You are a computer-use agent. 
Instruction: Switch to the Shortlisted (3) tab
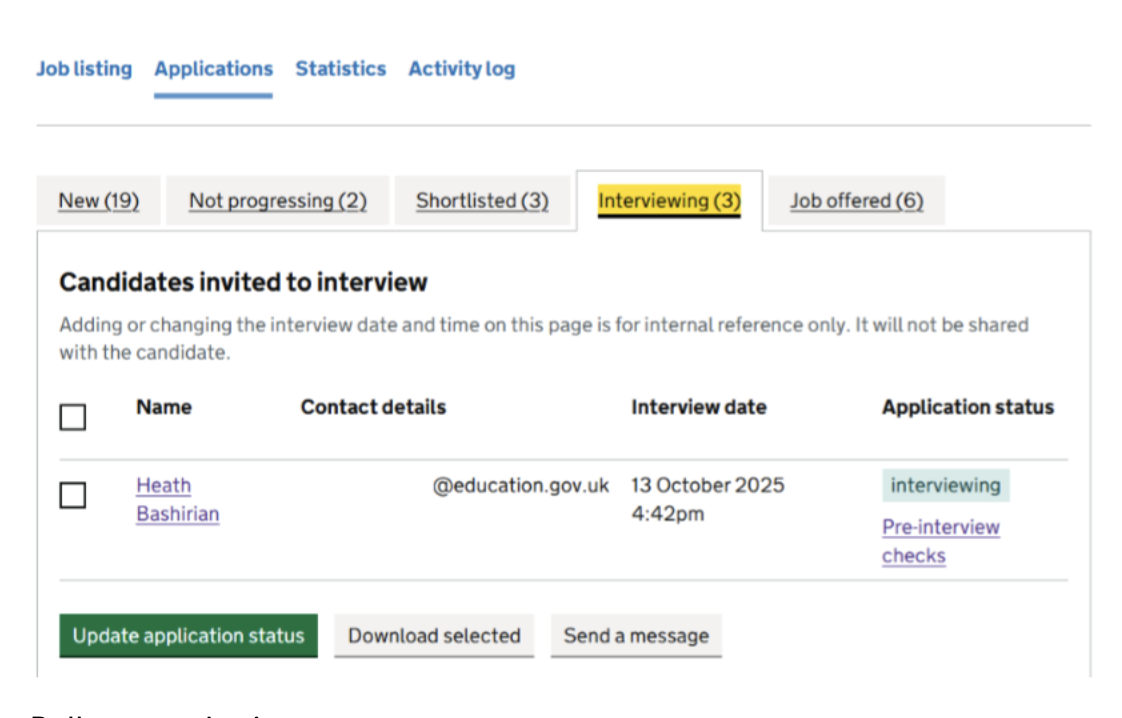[x=482, y=201]
